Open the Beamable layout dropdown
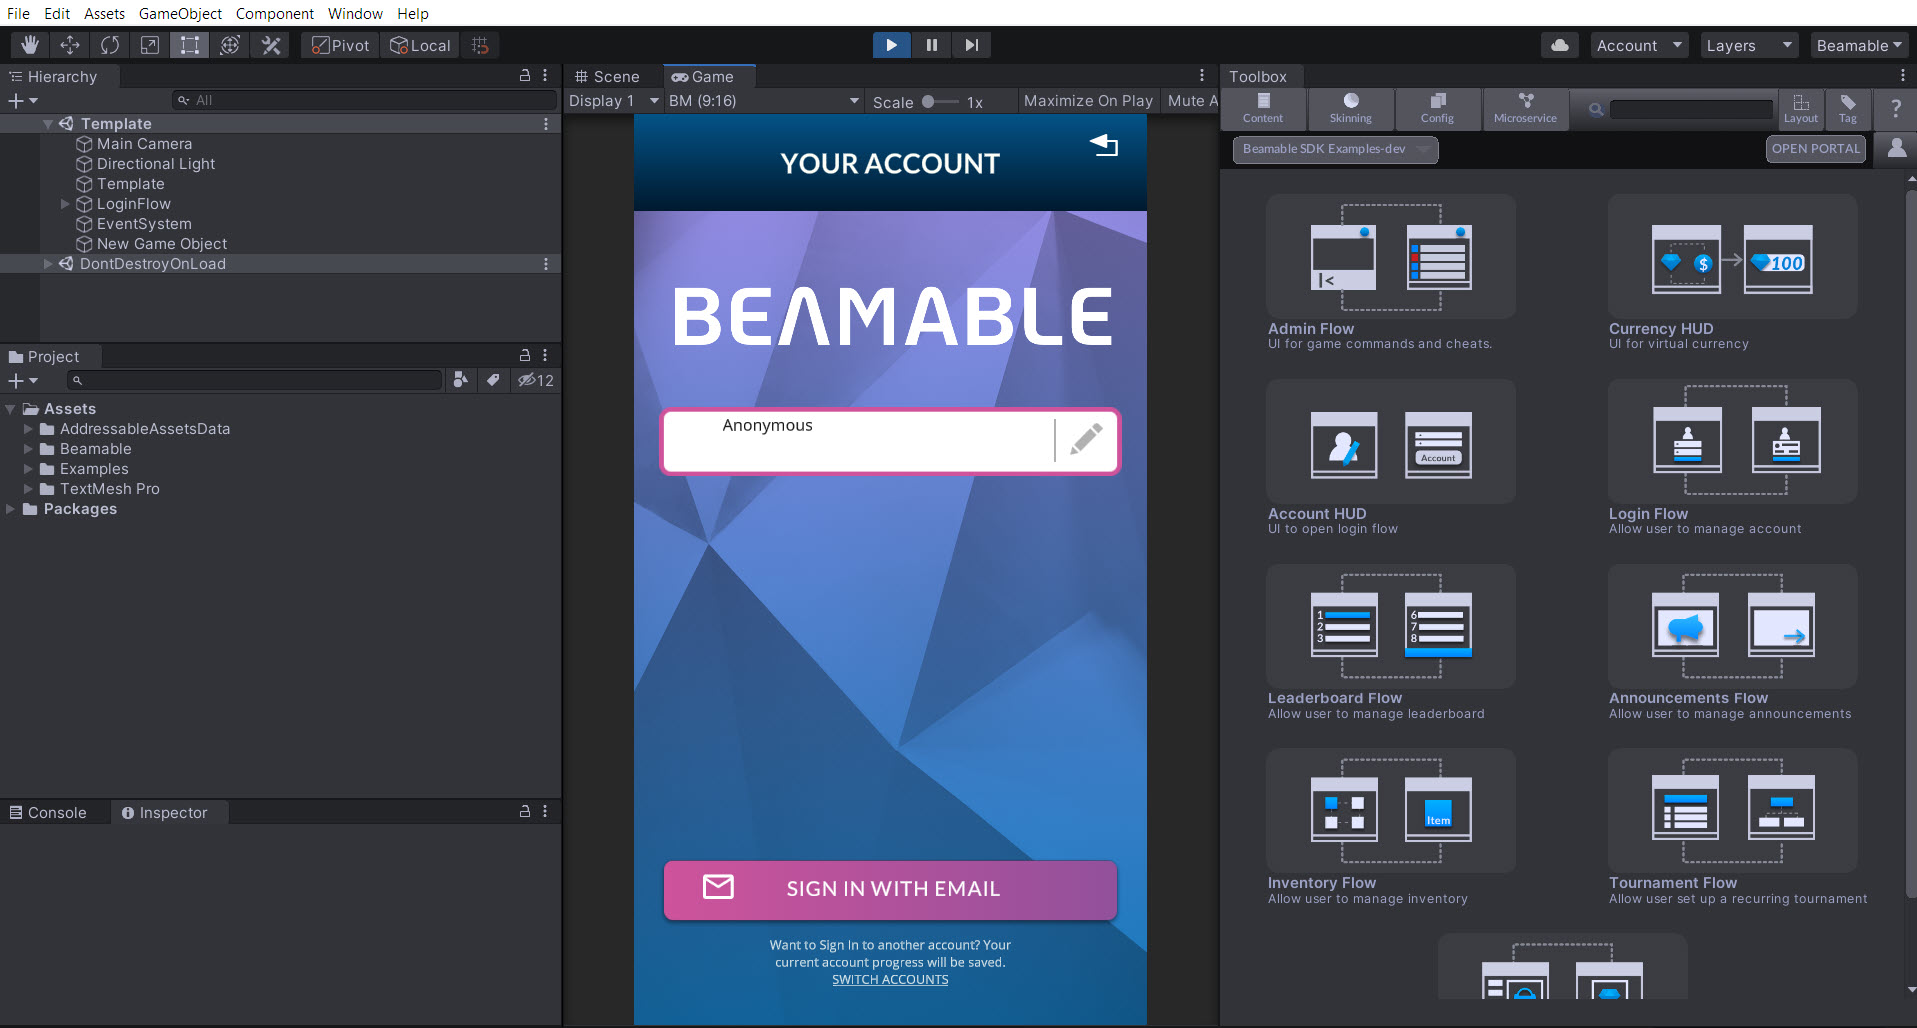 (1859, 45)
